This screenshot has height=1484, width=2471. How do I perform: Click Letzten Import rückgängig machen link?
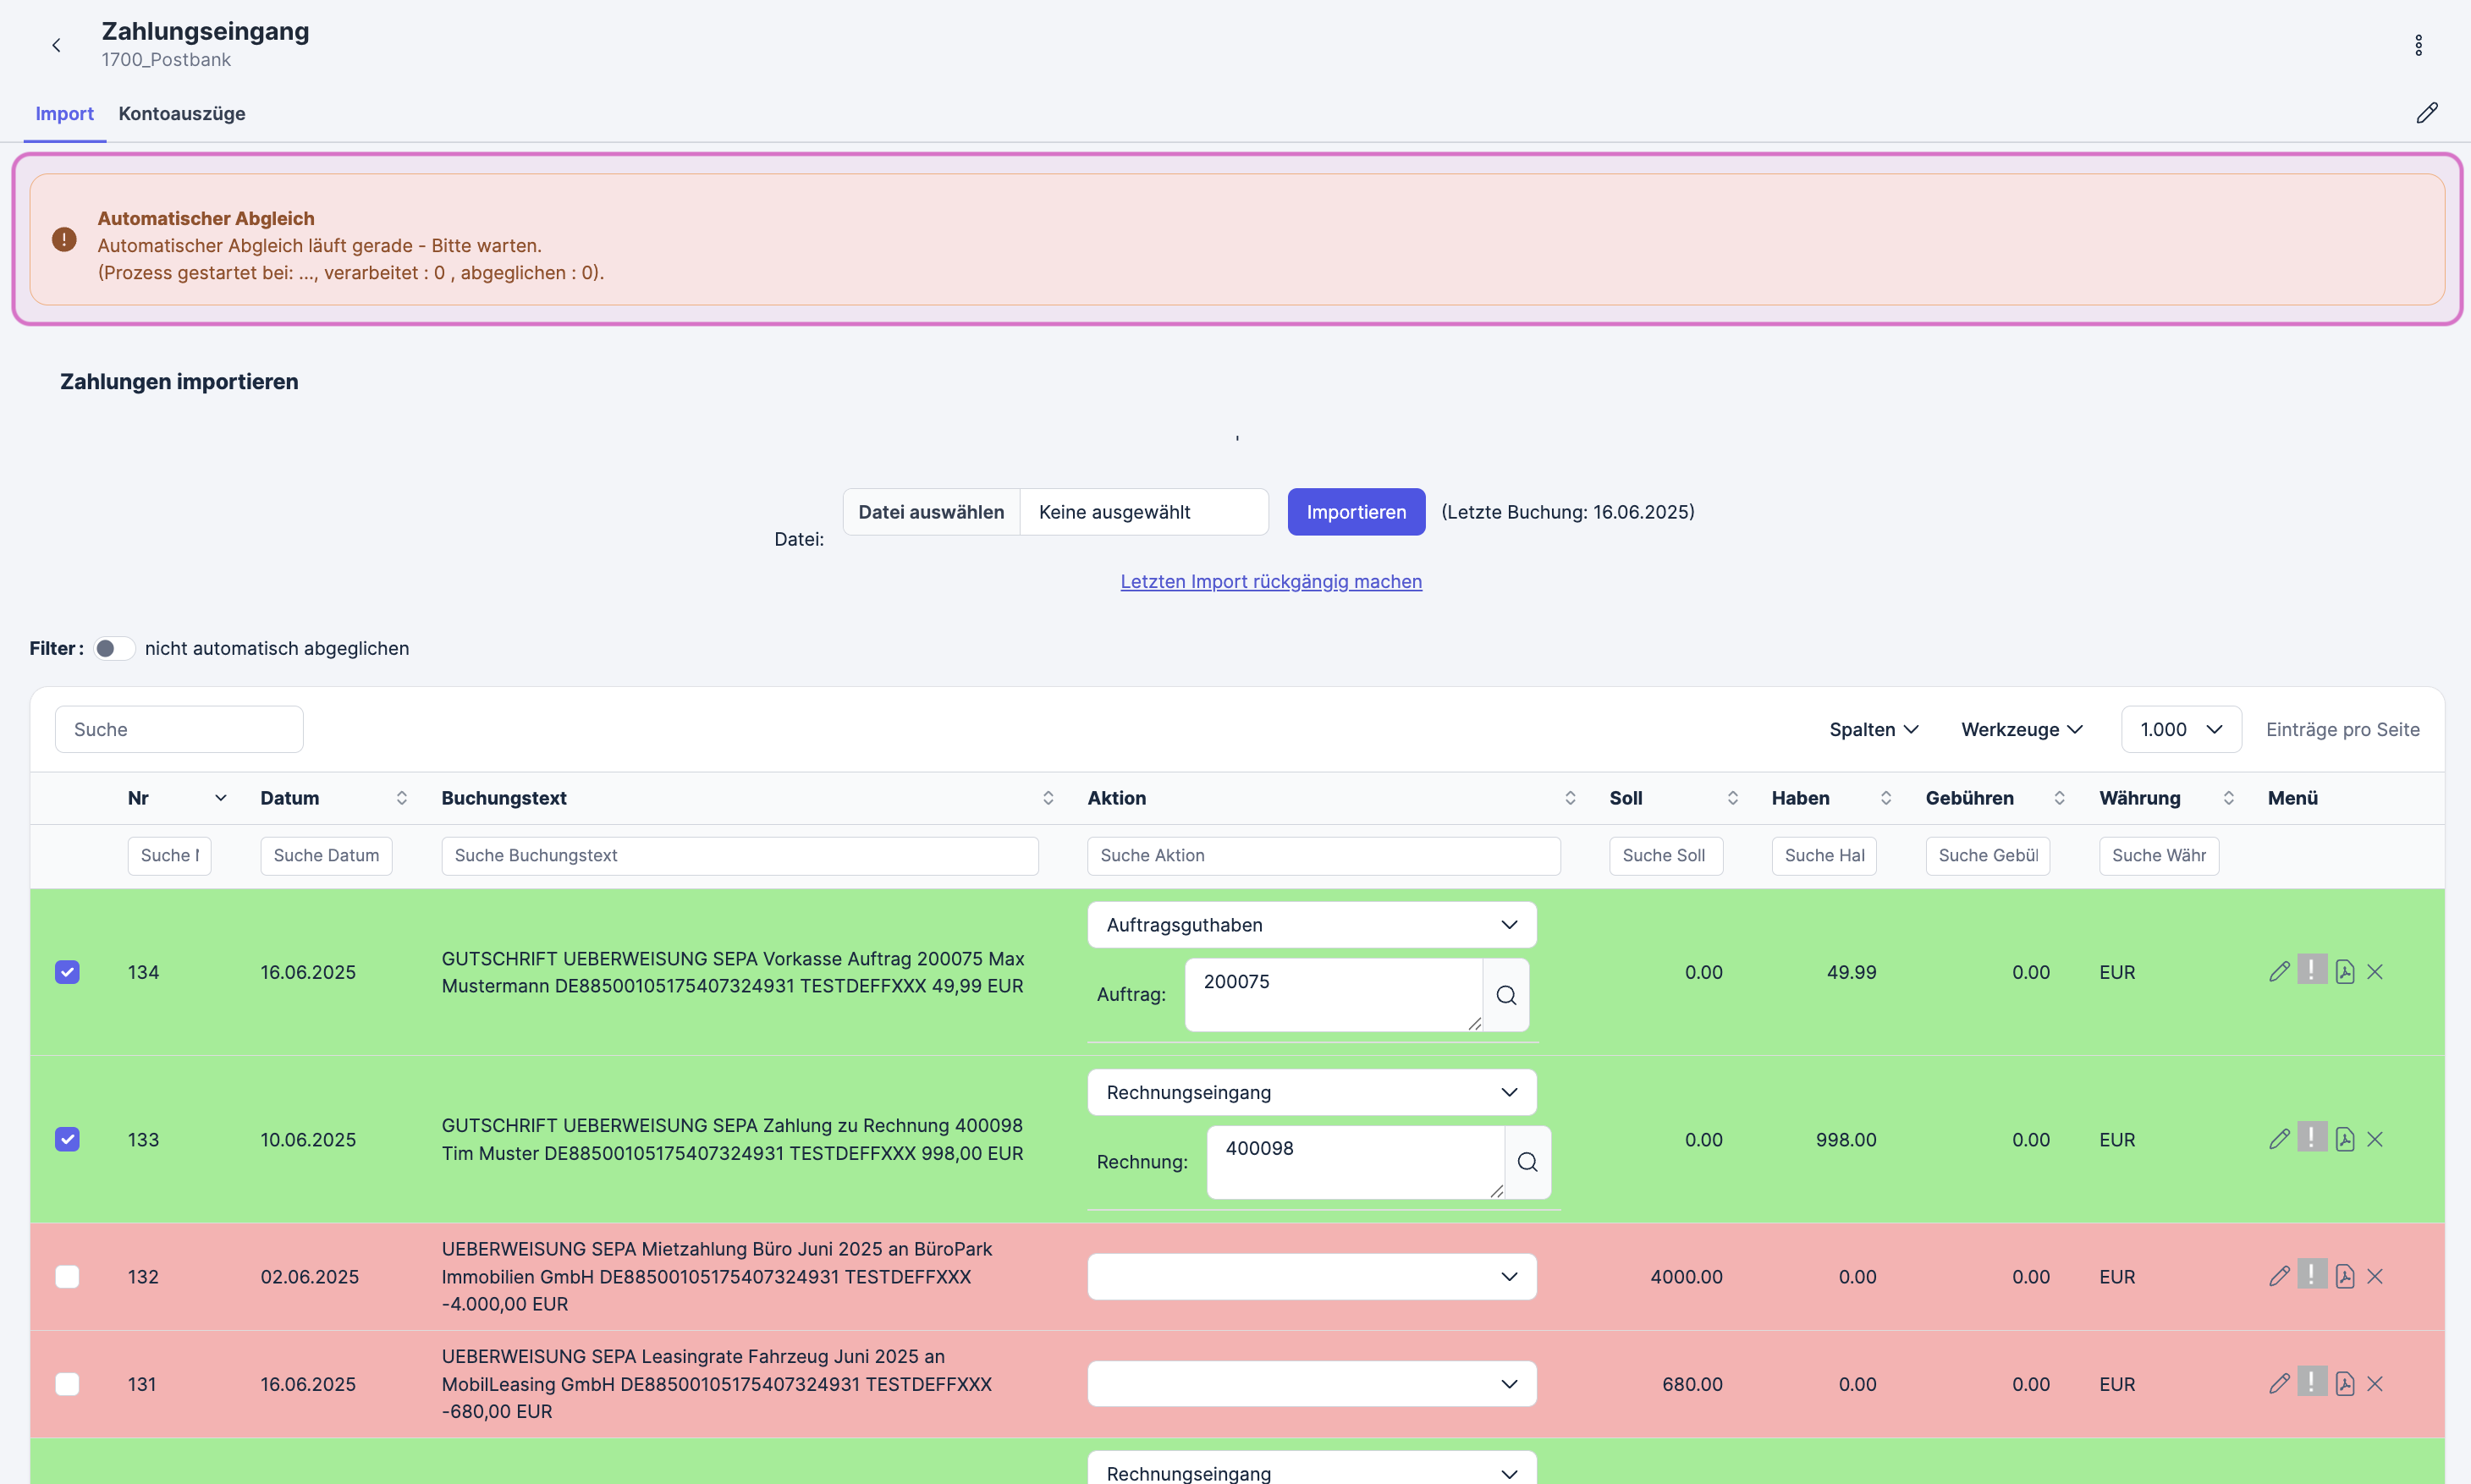[x=1270, y=581]
